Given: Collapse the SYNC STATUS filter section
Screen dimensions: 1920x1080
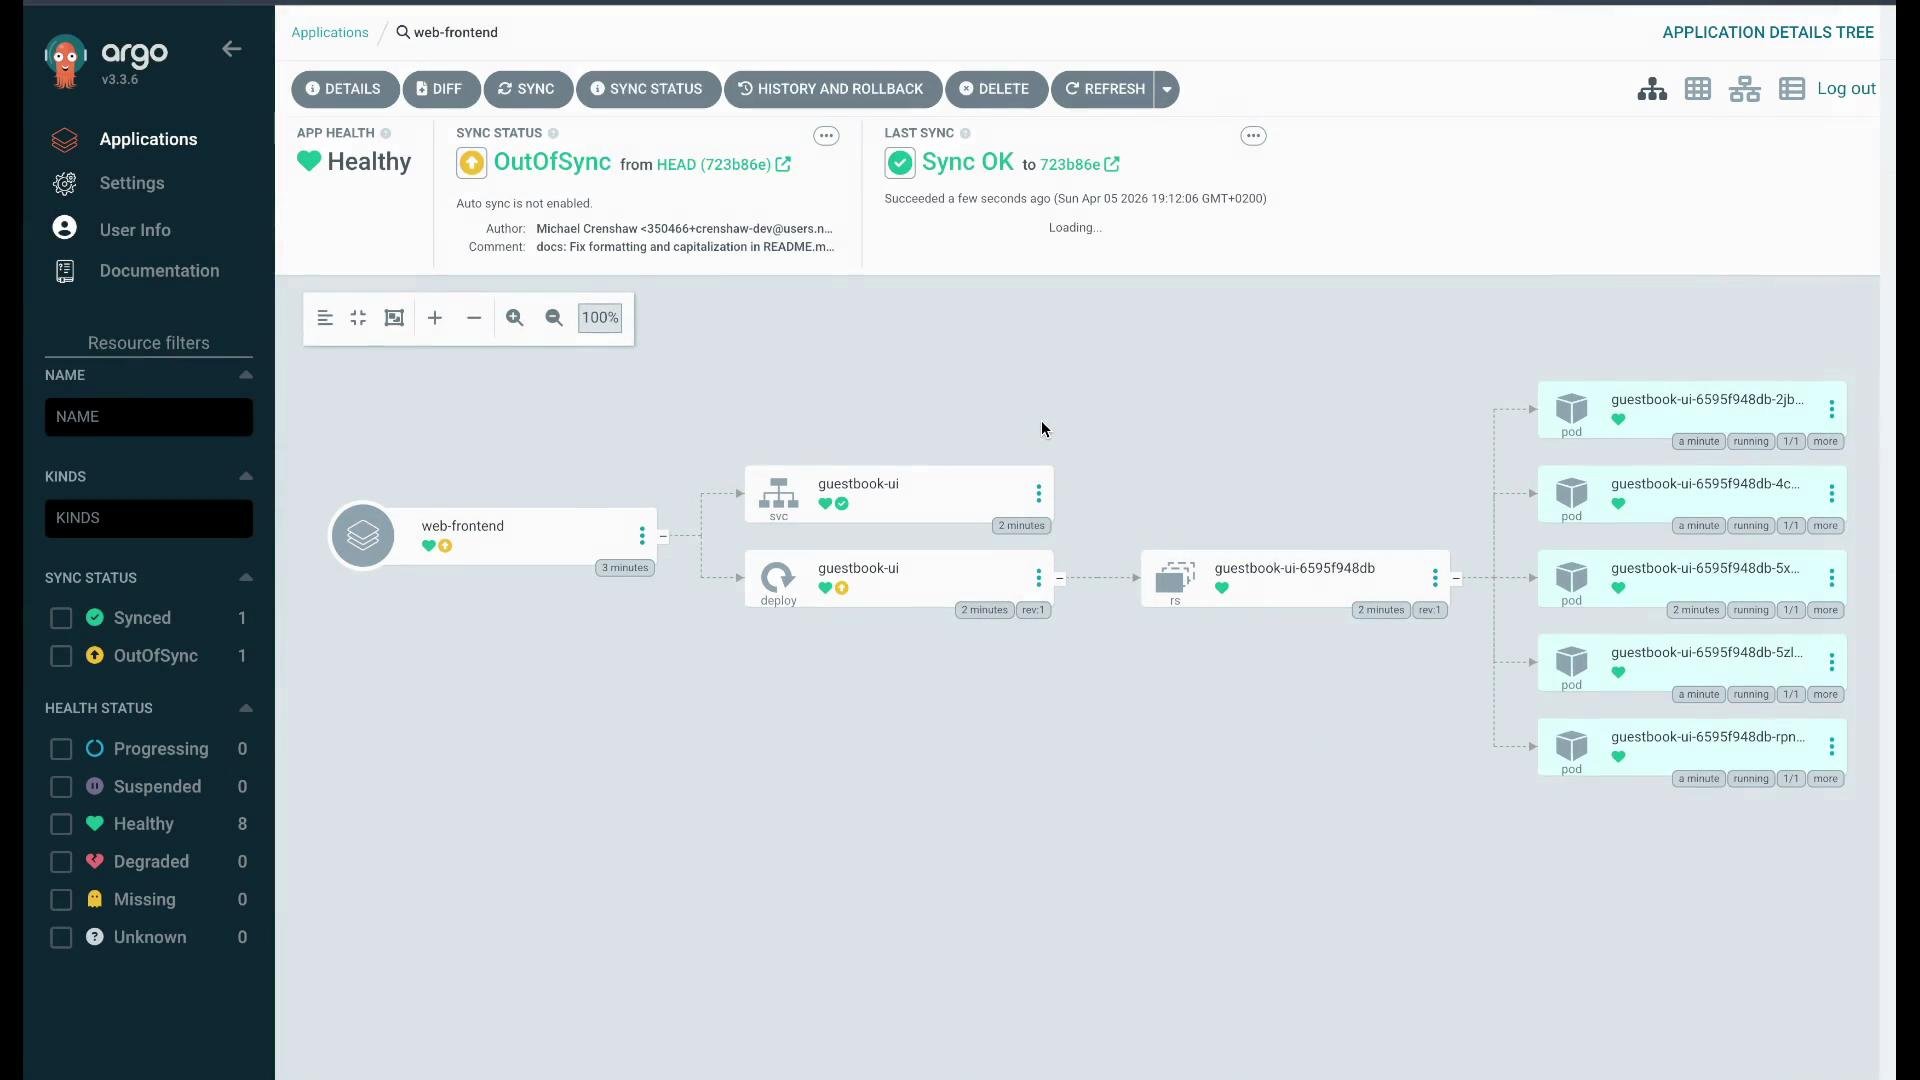Looking at the screenshot, I should coord(246,578).
